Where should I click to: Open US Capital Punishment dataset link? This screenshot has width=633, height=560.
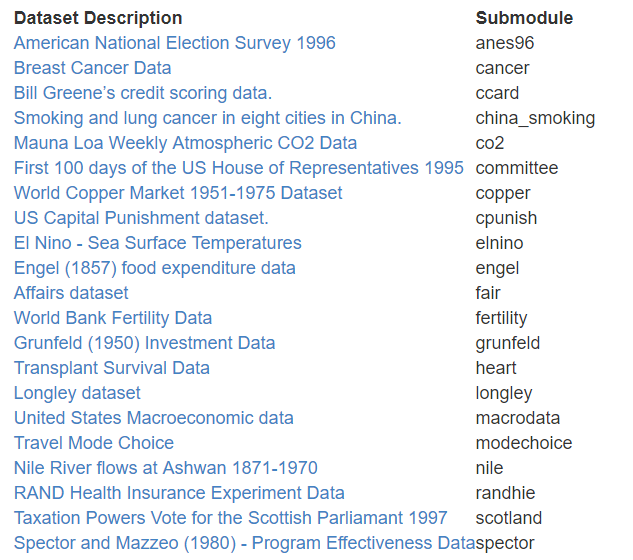pyautogui.click(x=141, y=218)
